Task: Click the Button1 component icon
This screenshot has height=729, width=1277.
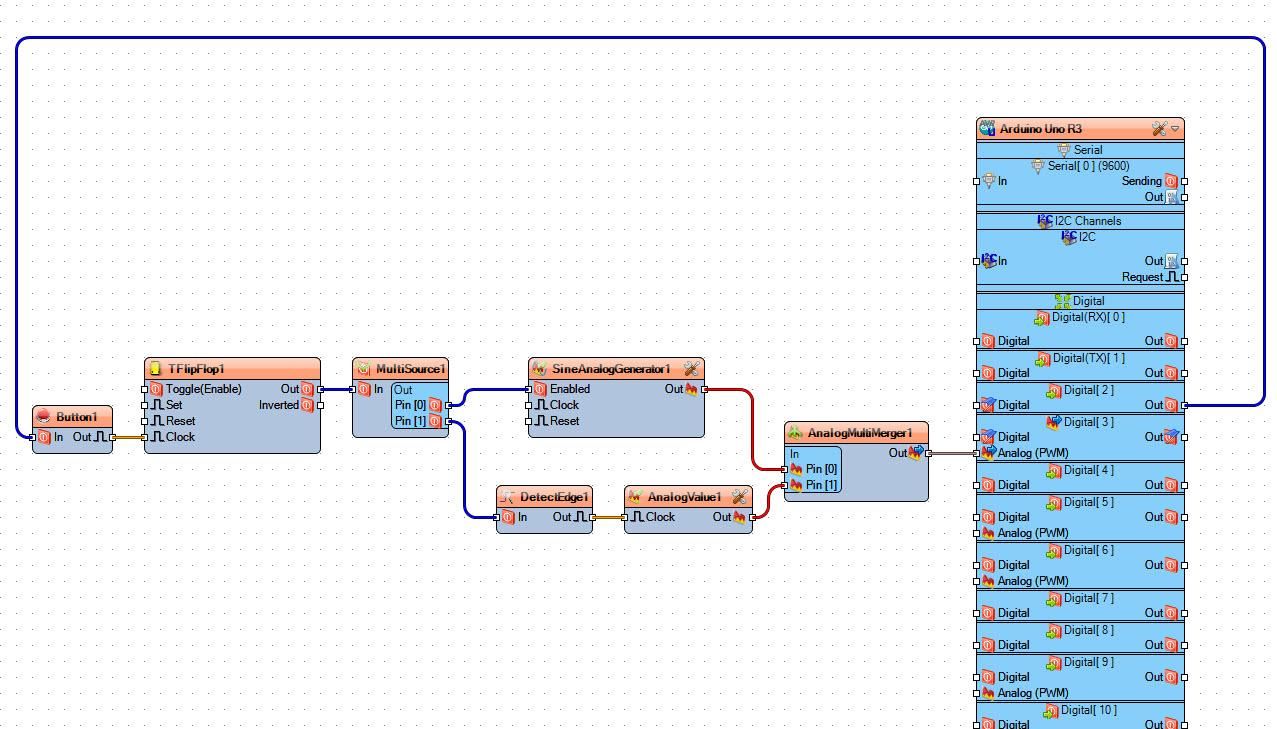Action: pos(43,417)
